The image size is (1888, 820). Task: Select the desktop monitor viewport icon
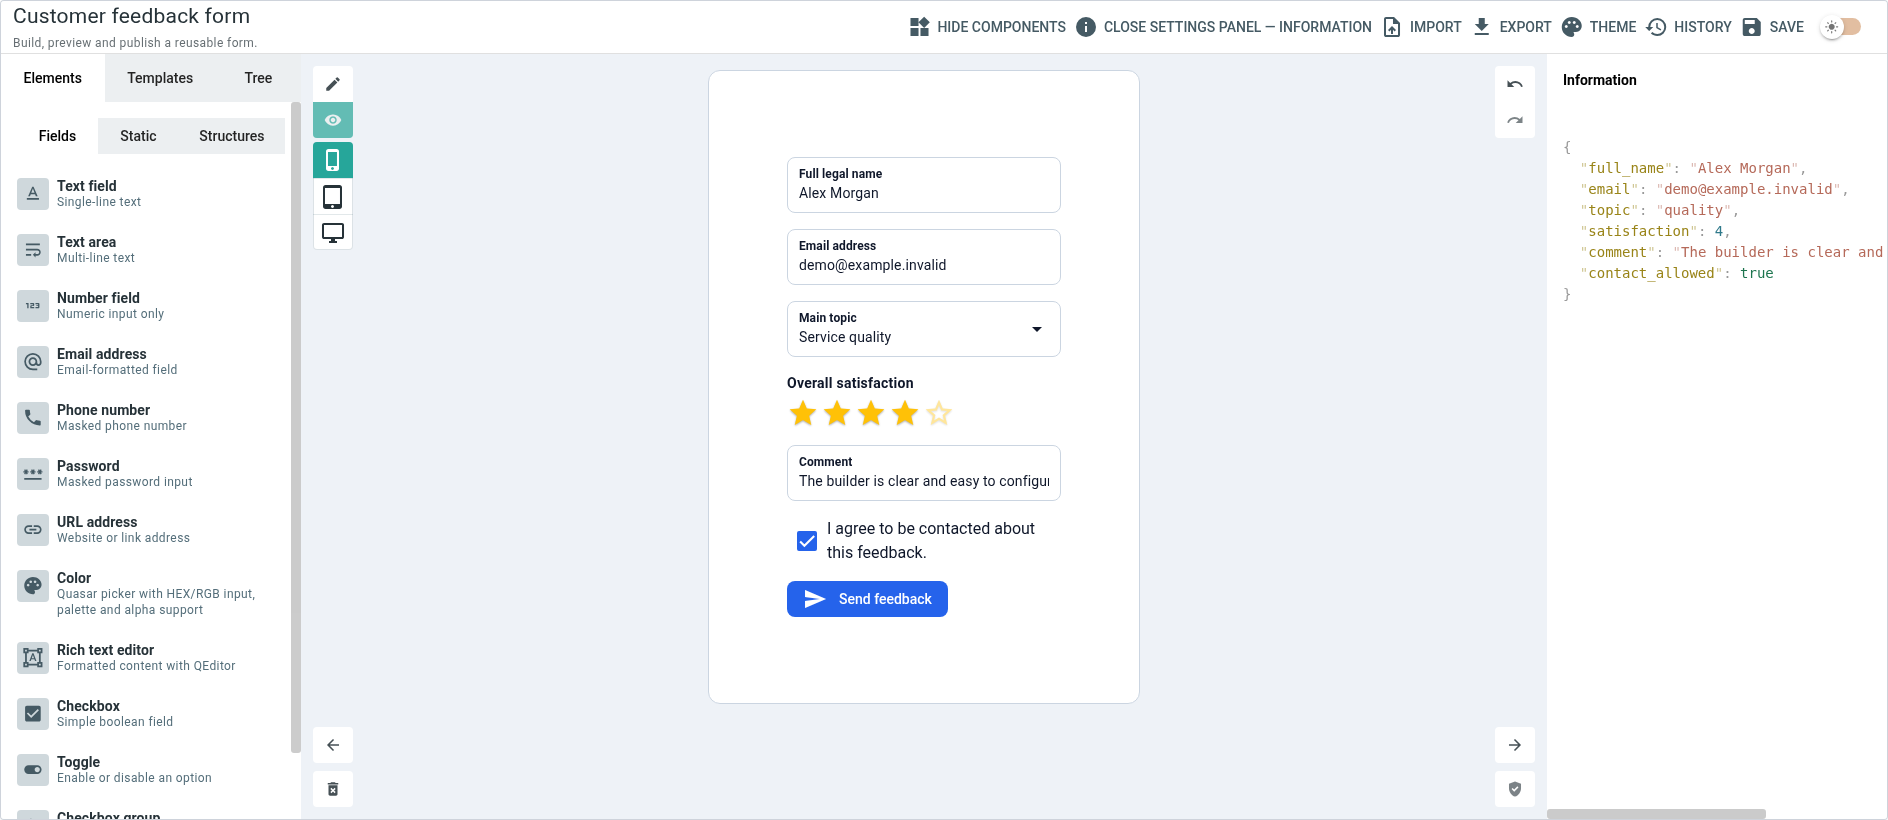(x=333, y=232)
